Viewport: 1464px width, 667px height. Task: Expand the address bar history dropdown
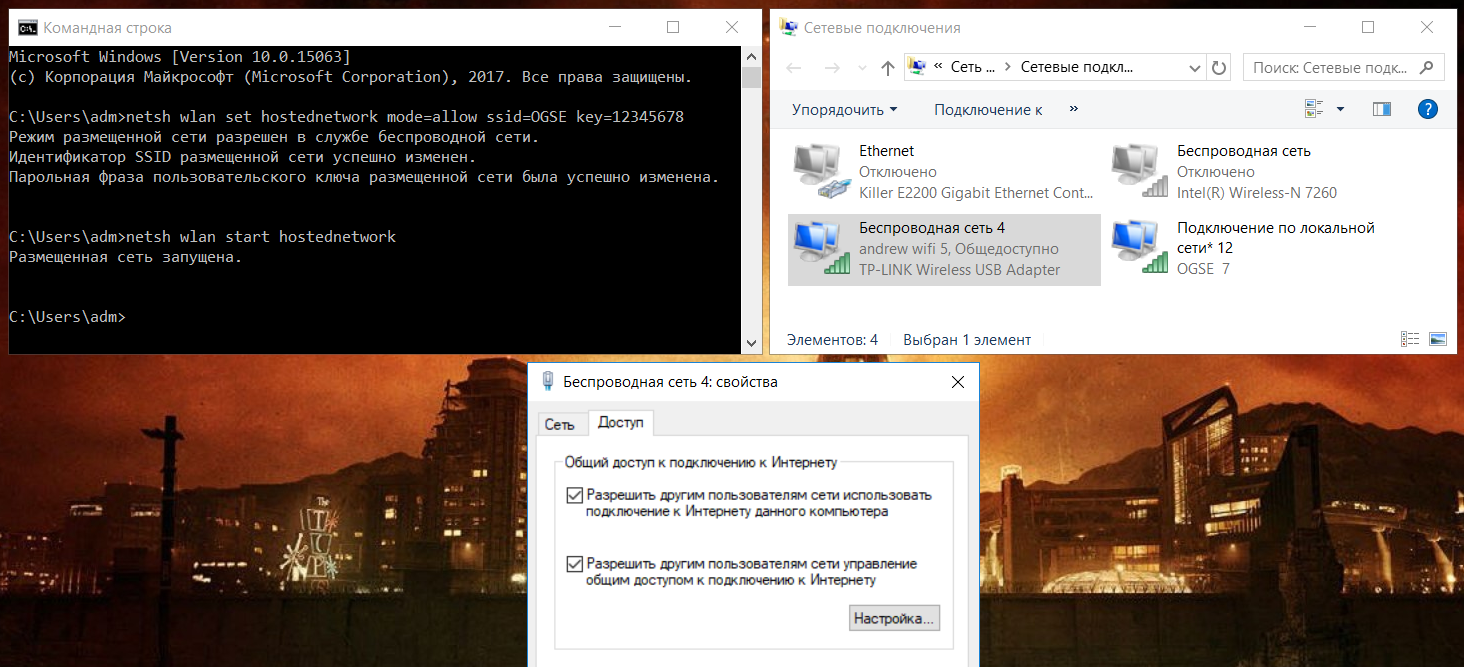pos(1194,68)
